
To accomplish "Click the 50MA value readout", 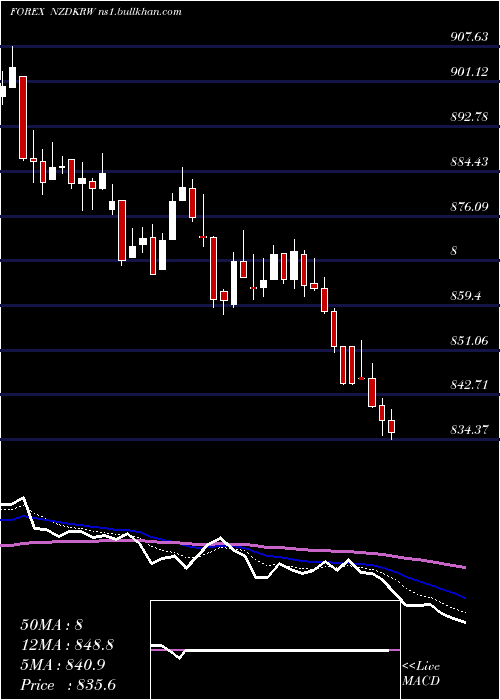I will (x=52, y=625).
